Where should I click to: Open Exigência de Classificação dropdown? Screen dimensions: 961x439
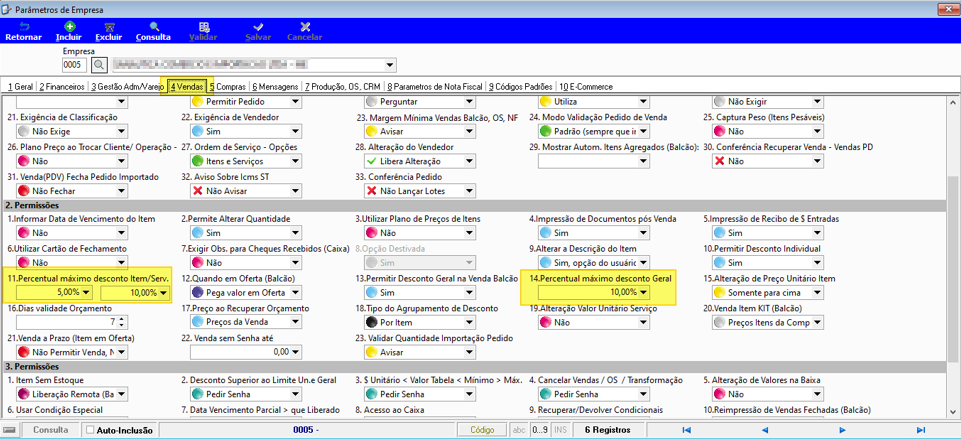tap(121, 131)
